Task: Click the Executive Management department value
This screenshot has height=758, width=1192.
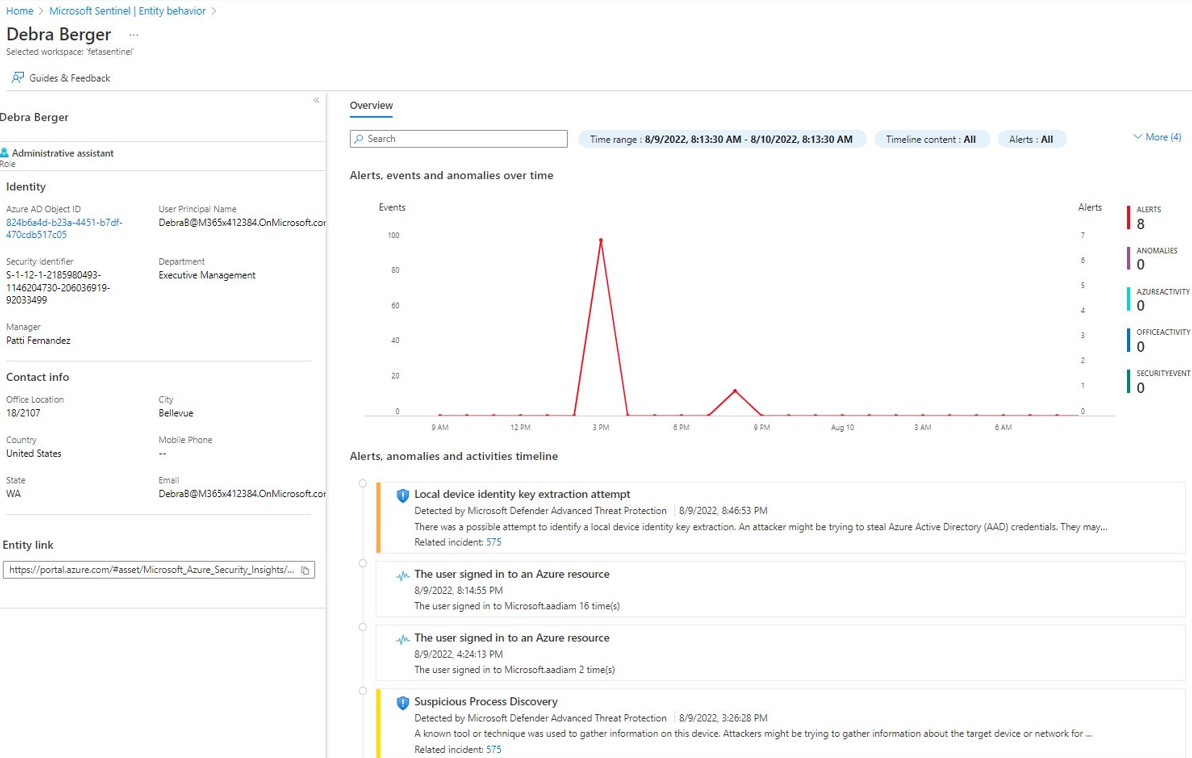Action: 207,275
